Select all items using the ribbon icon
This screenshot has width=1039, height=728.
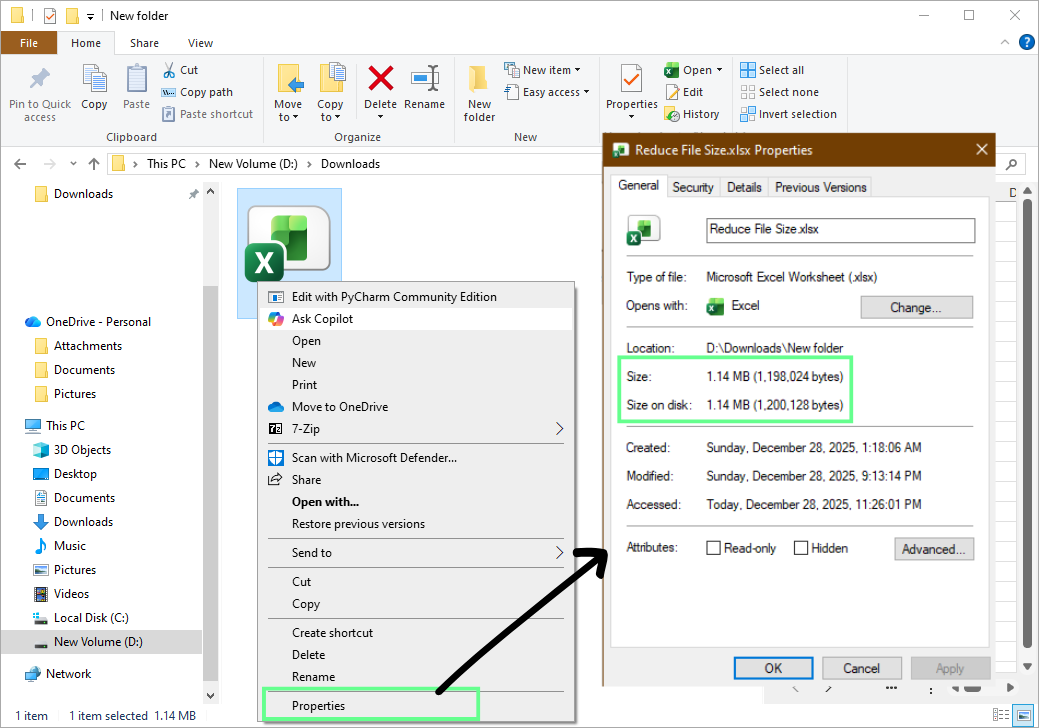(x=779, y=69)
